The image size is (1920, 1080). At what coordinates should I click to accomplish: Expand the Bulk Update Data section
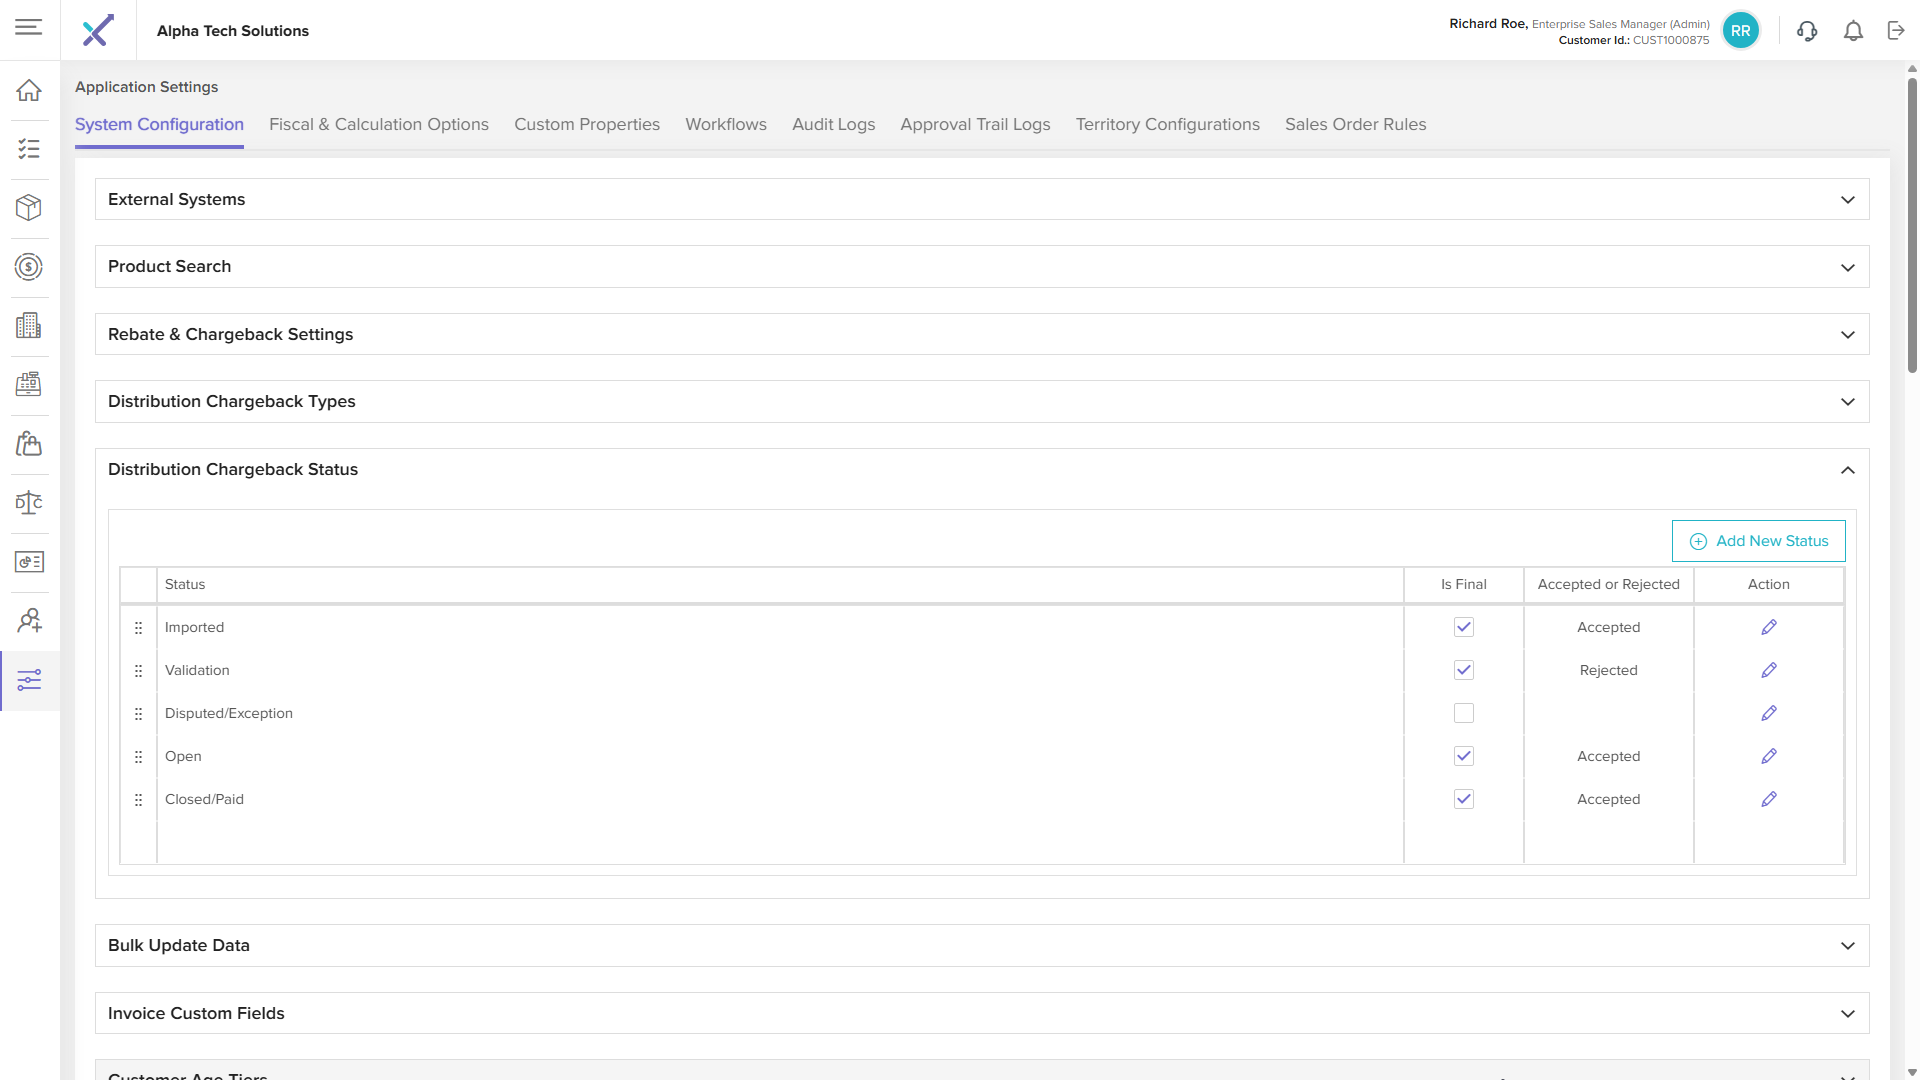(x=1847, y=946)
